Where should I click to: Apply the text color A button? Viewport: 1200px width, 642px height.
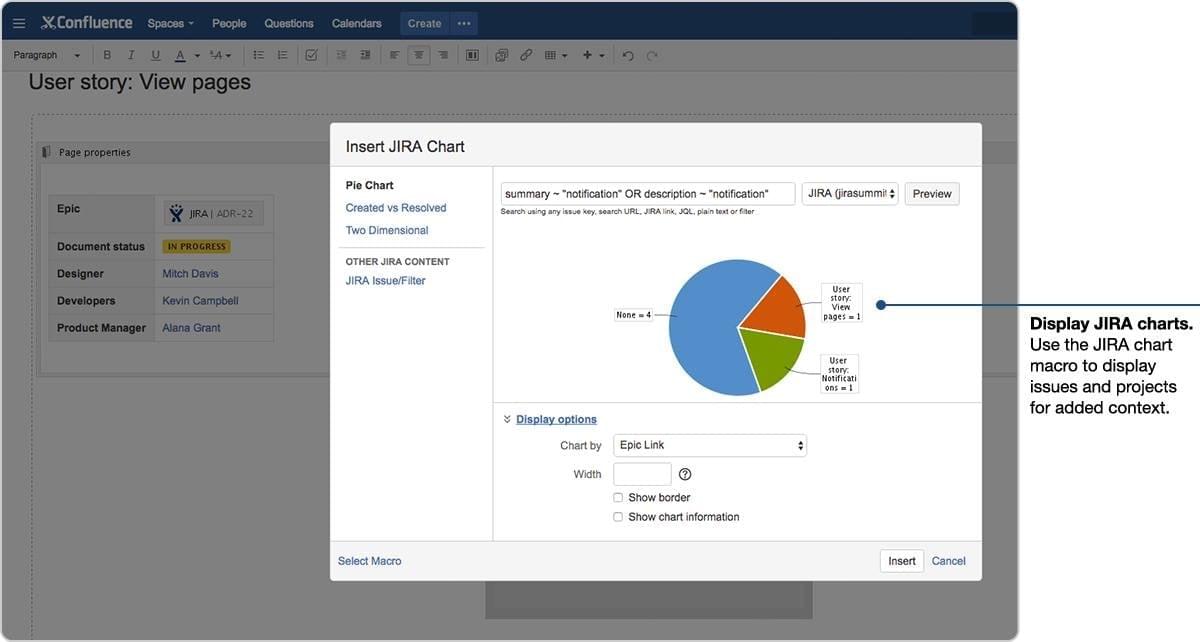coord(180,55)
